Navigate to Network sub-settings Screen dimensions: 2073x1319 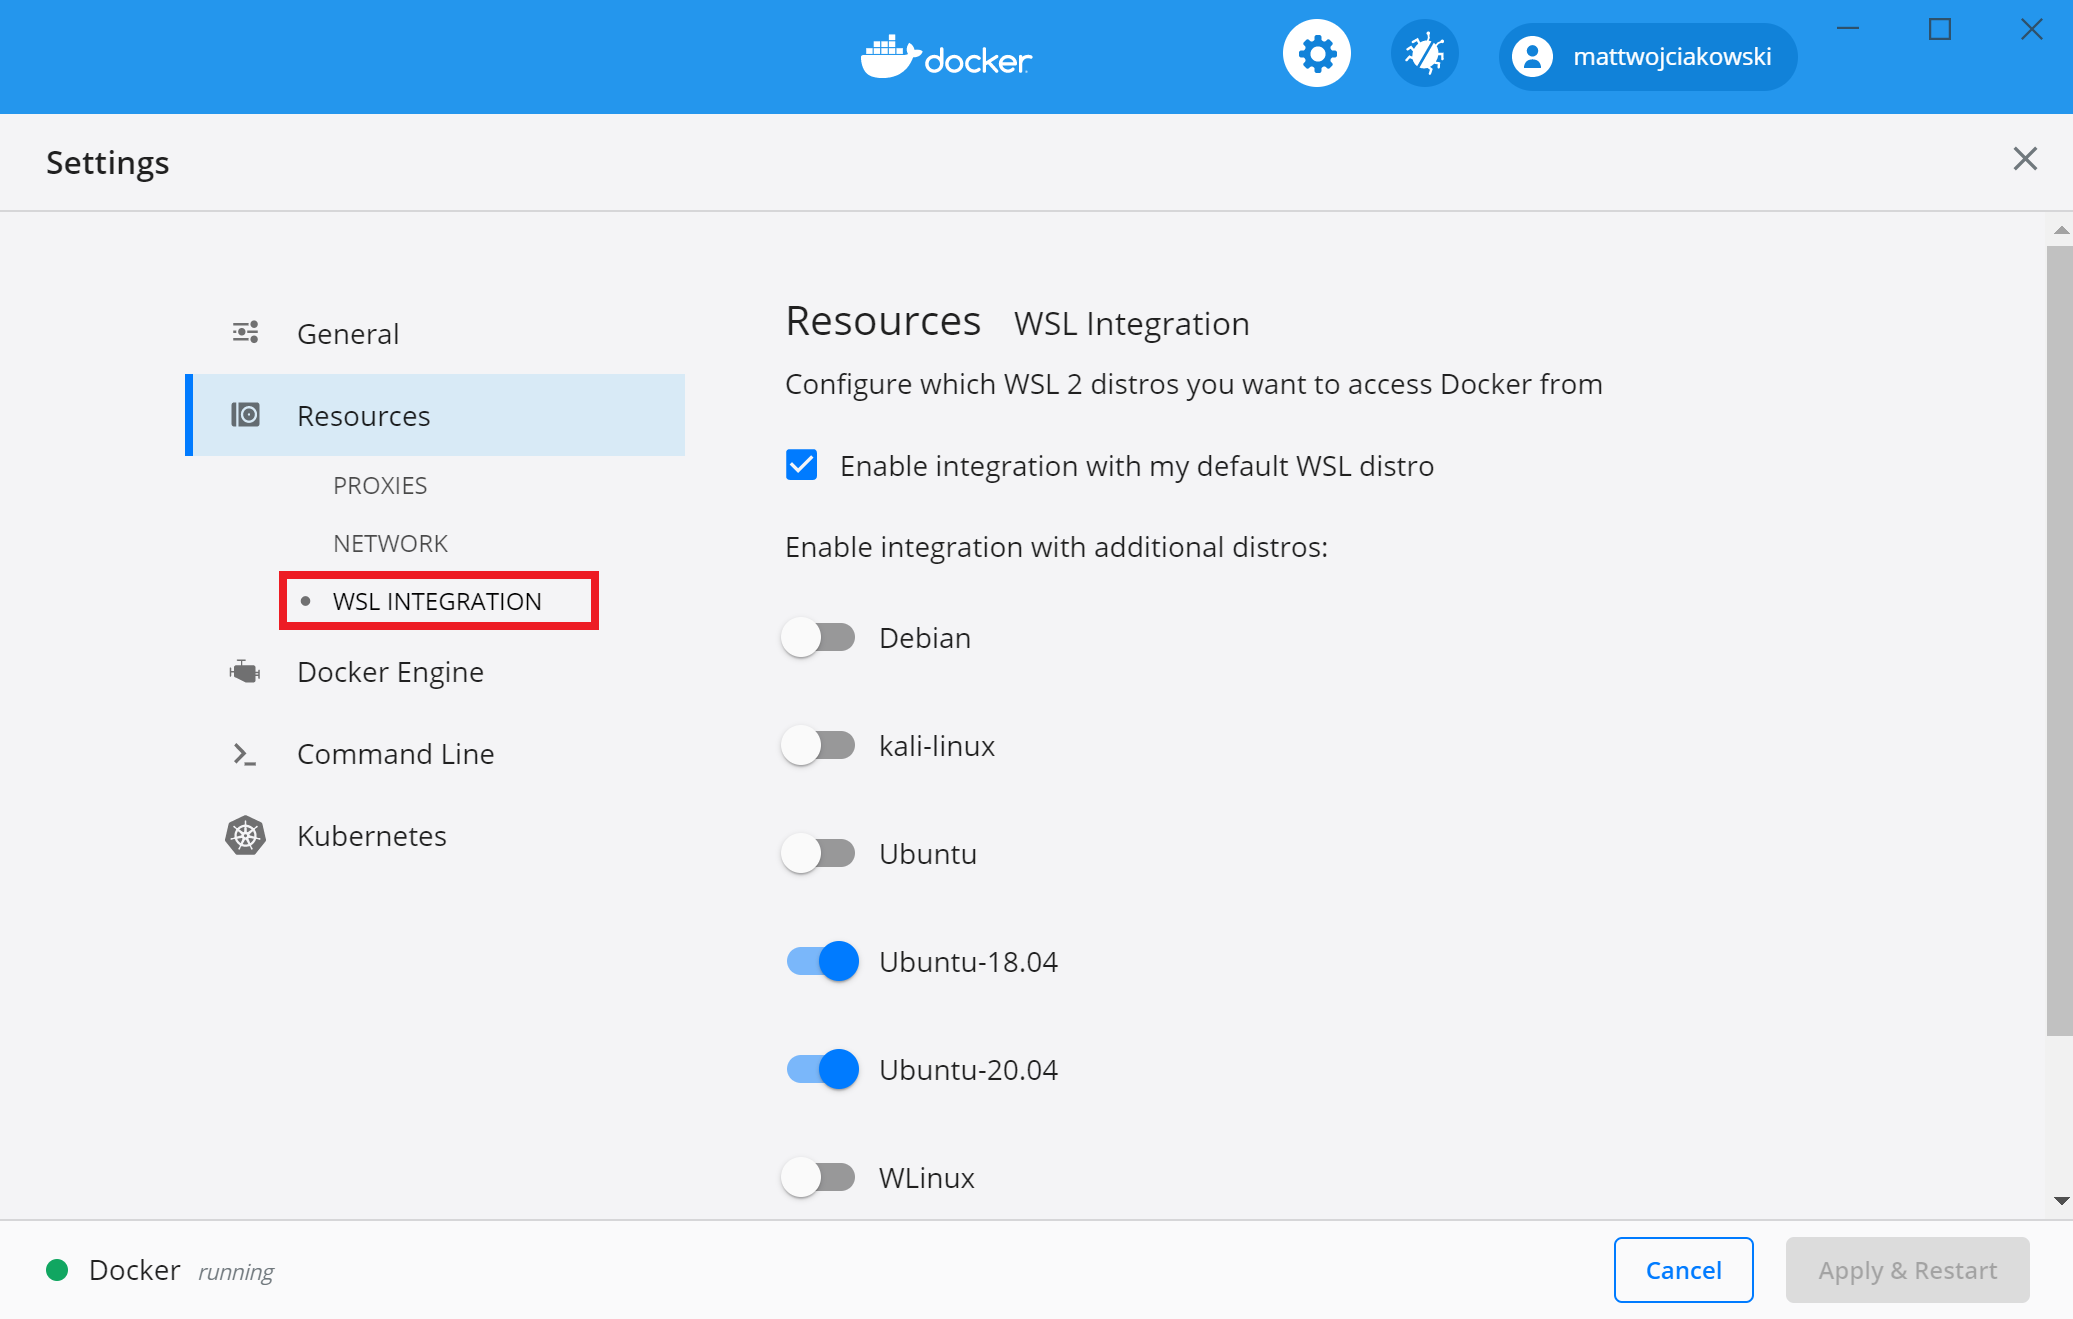tap(388, 542)
